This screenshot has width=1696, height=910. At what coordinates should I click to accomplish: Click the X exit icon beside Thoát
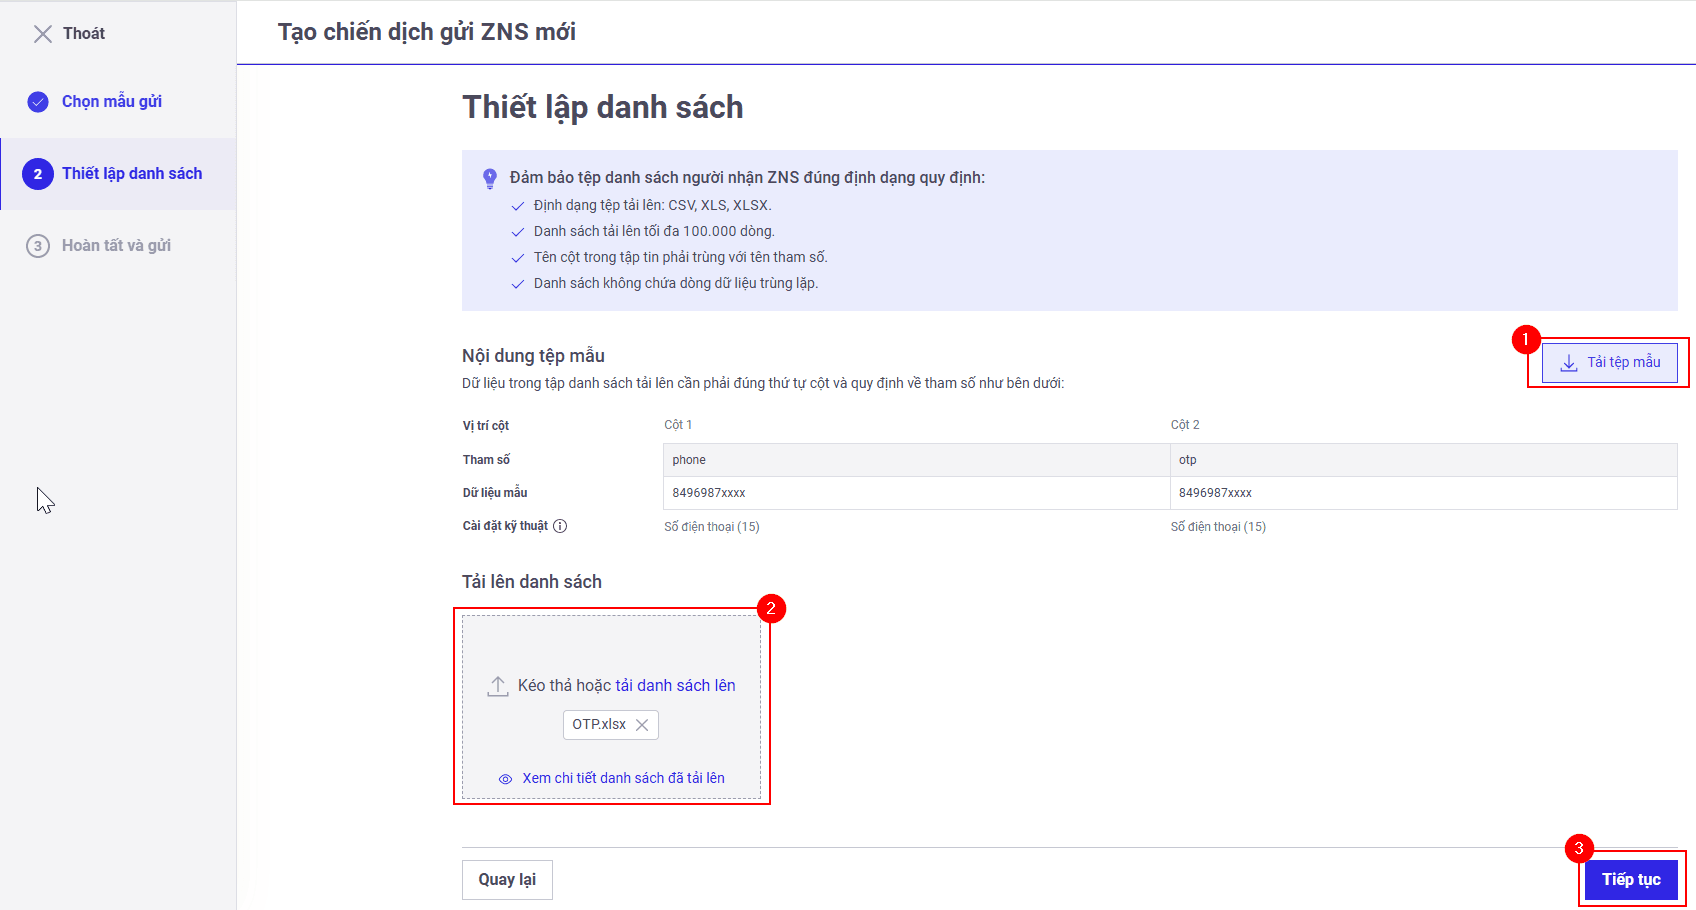coord(42,34)
